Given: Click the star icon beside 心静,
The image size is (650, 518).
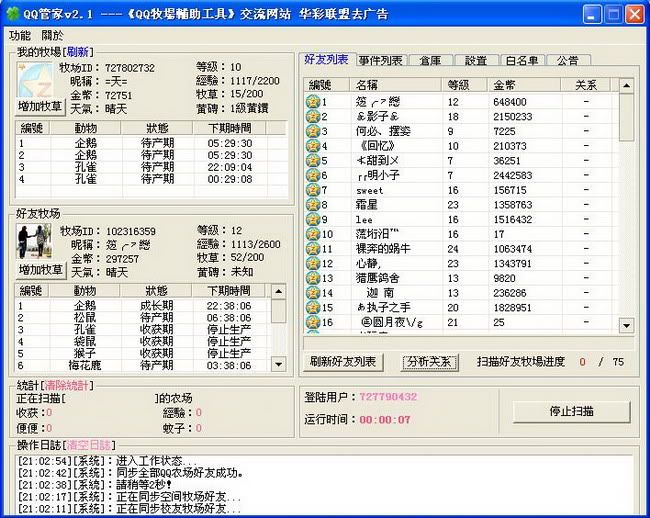Looking at the screenshot, I should click(x=313, y=264).
